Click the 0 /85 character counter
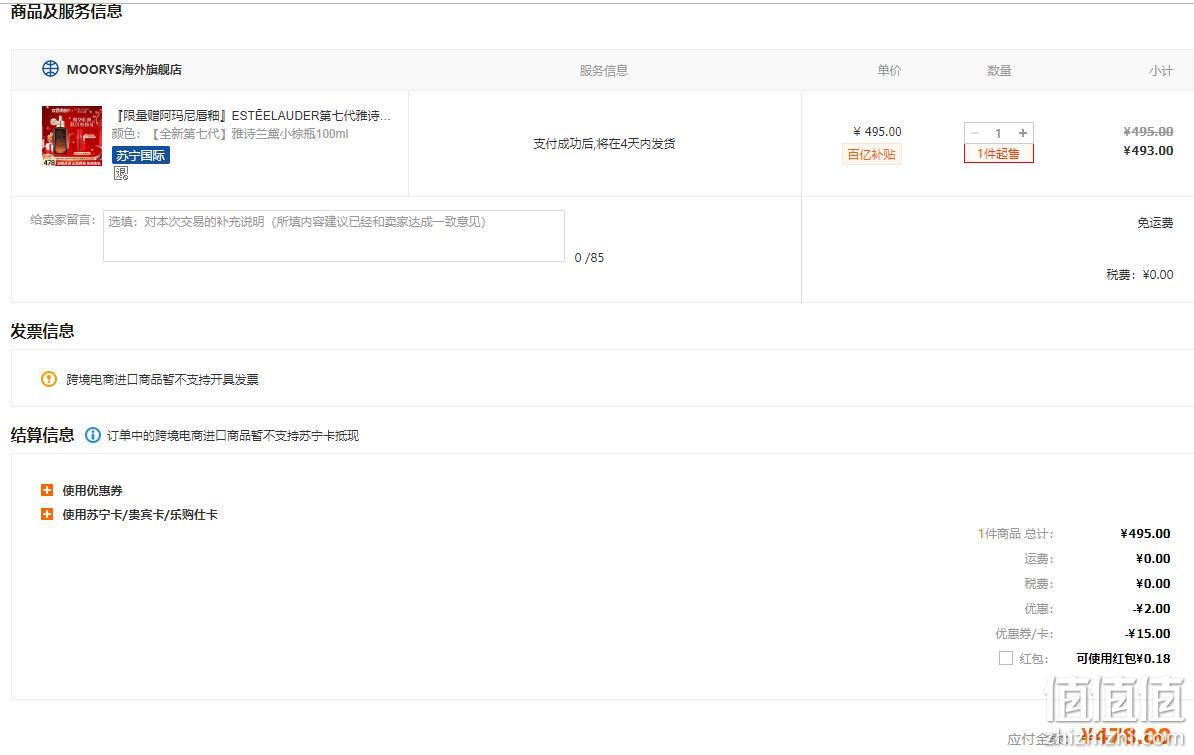 (x=589, y=258)
